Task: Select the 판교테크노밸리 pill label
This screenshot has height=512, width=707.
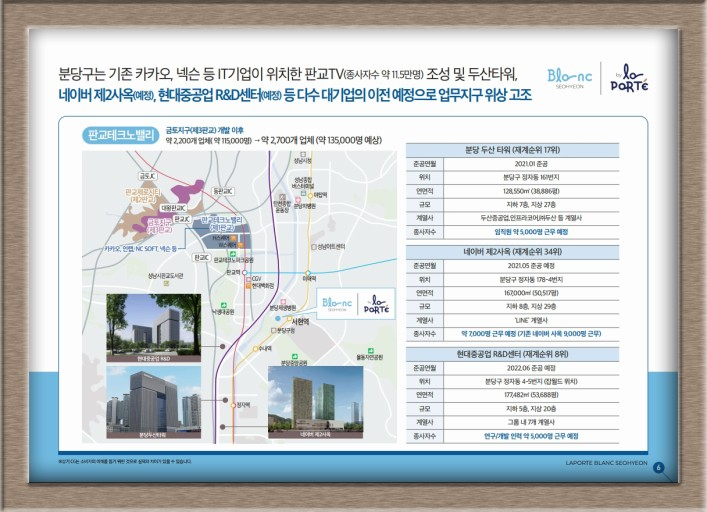Action: 121,135
